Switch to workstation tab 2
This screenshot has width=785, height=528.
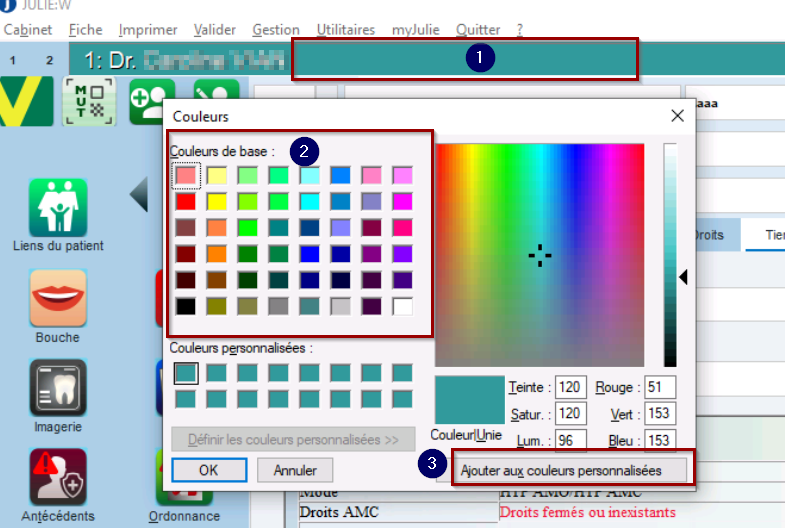(49, 61)
